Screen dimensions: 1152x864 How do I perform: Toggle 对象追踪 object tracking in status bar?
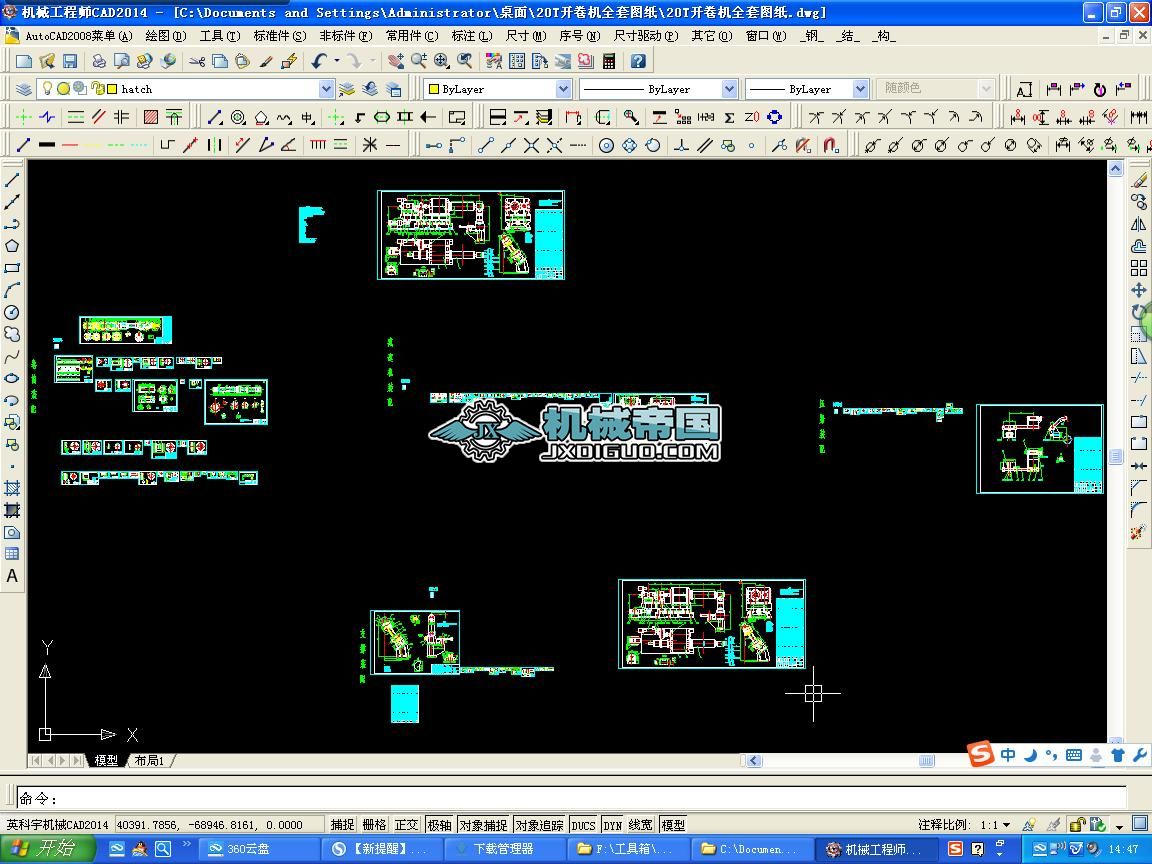[x=539, y=825]
